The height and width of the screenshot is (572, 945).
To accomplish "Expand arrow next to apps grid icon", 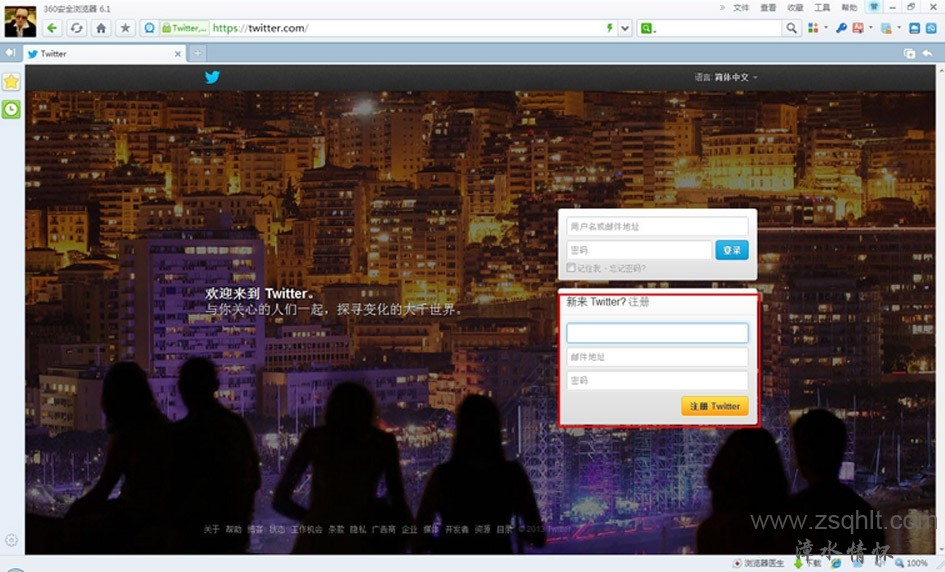I will pos(826,28).
